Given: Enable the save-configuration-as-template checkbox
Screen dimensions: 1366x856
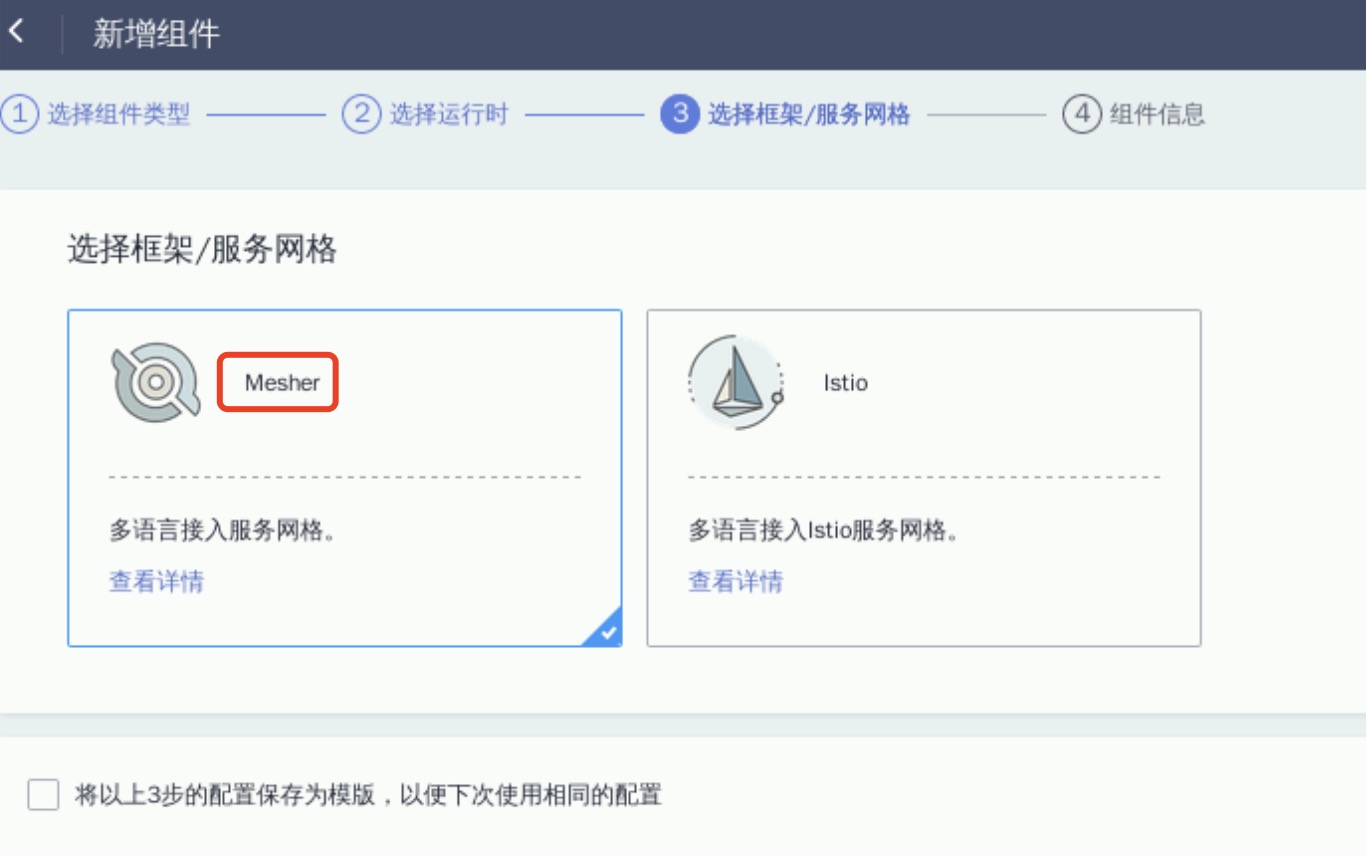Looking at the screenshot, I should tap(43, 795).
